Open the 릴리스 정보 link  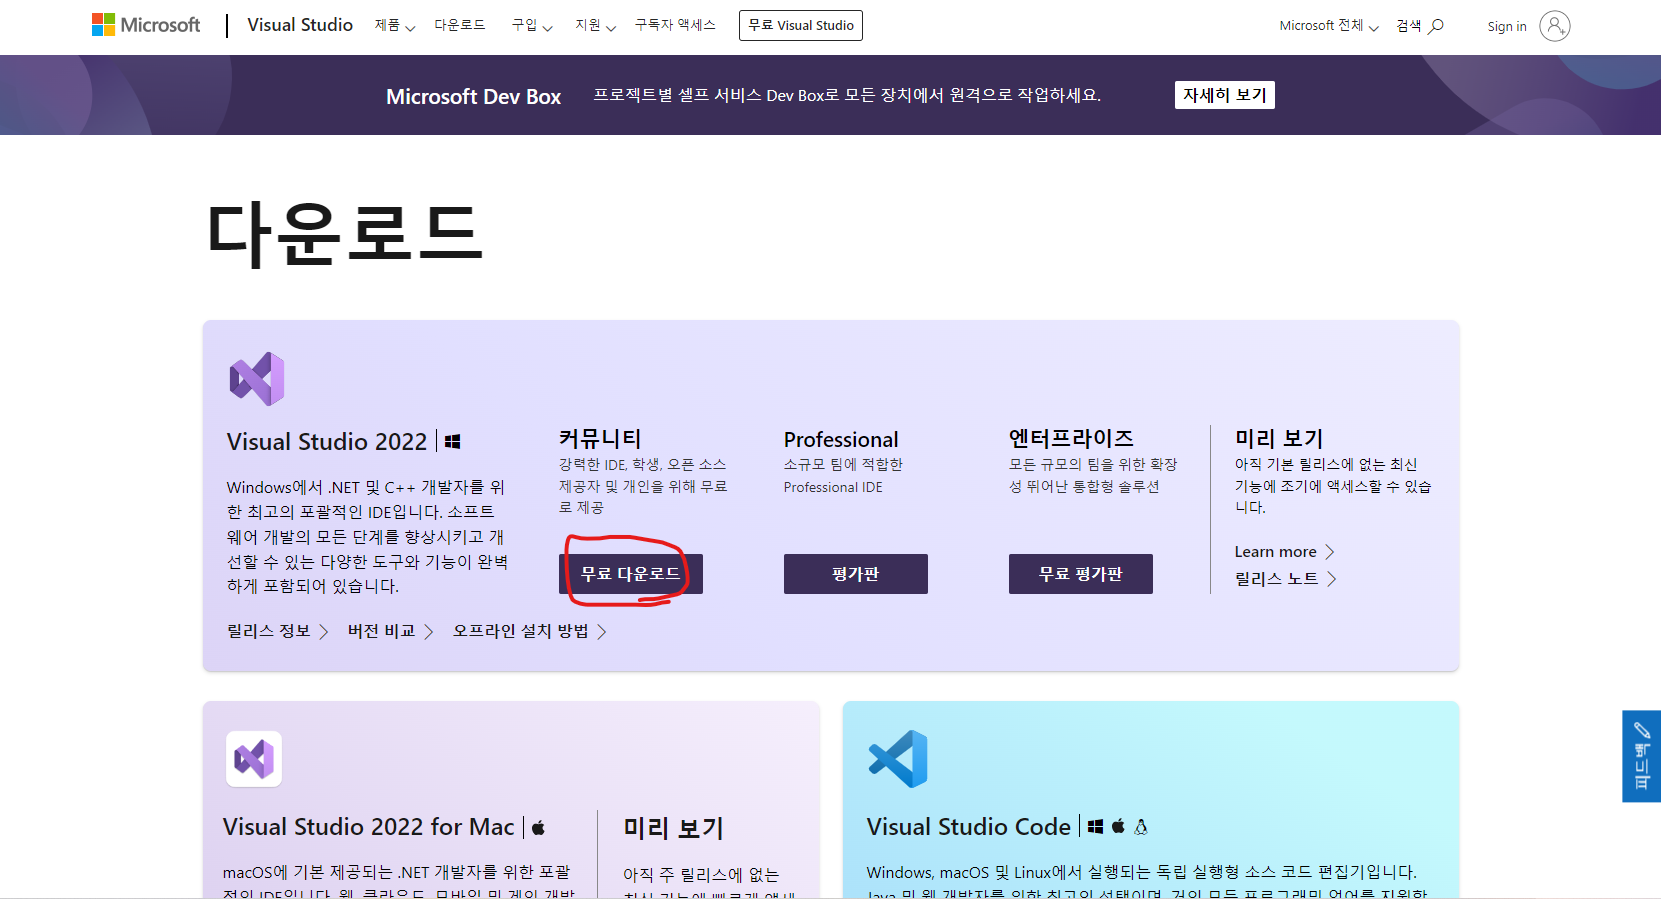pyautogui.click(x=278, y=632)
